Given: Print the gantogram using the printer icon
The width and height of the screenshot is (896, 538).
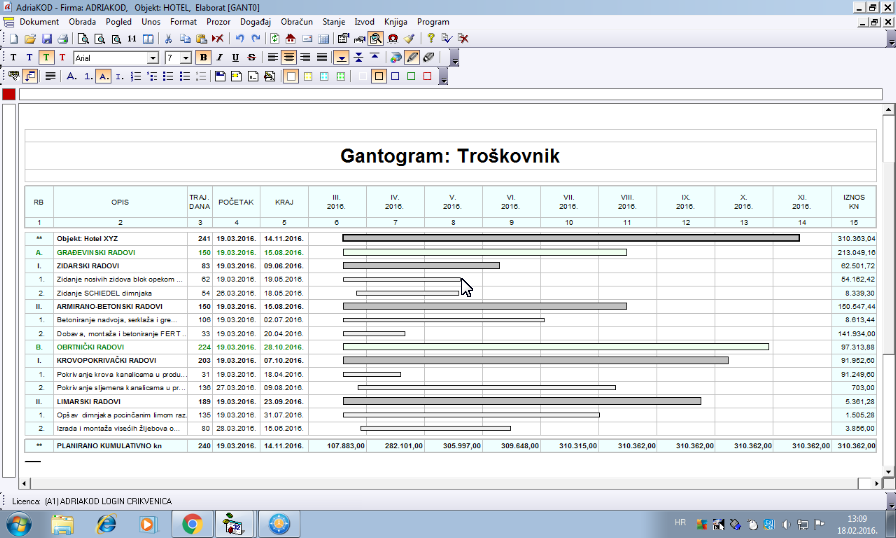Looking at the screenshot, I should (x=63, y=39).
